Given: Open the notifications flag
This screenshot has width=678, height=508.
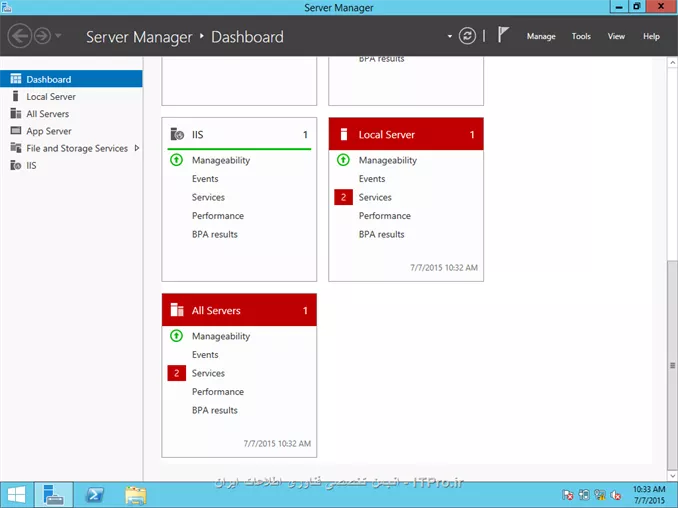Looking at the screenshot, I should [502, 35].
